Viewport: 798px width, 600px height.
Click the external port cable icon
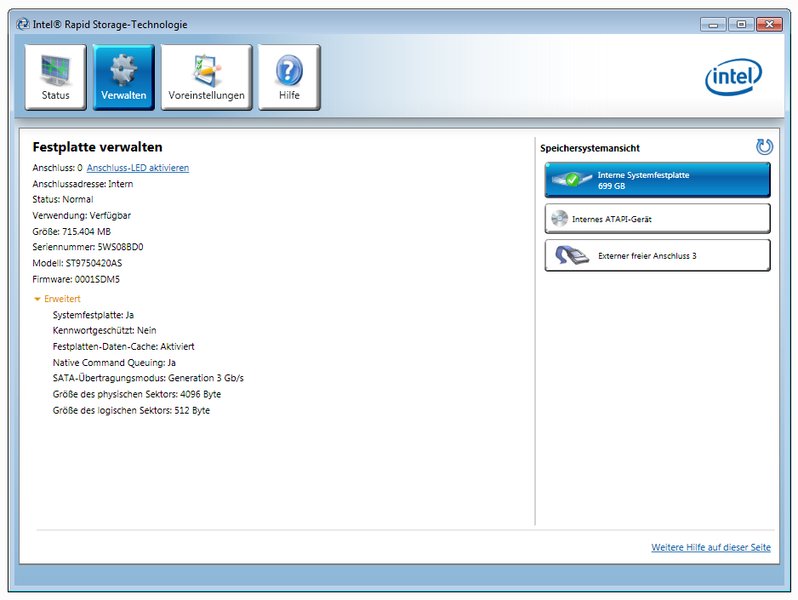[571, 255]
